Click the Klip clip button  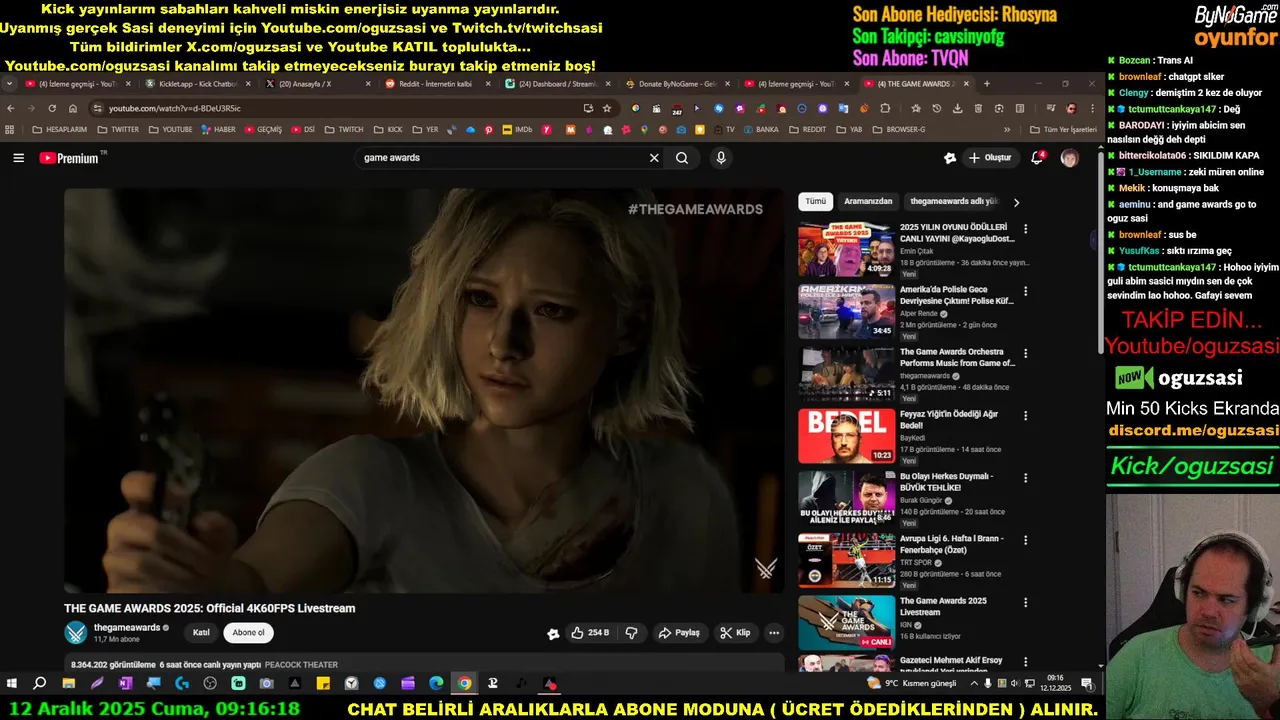(x=735, y=633)
